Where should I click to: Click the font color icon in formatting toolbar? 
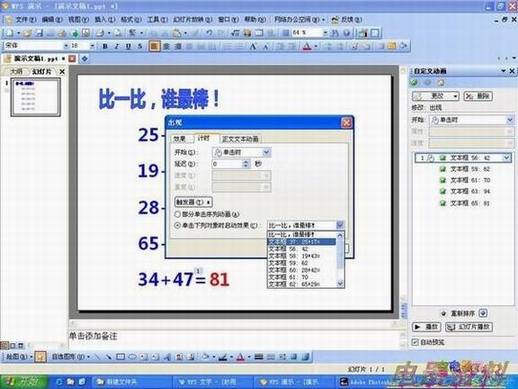(x=307, y=46)
